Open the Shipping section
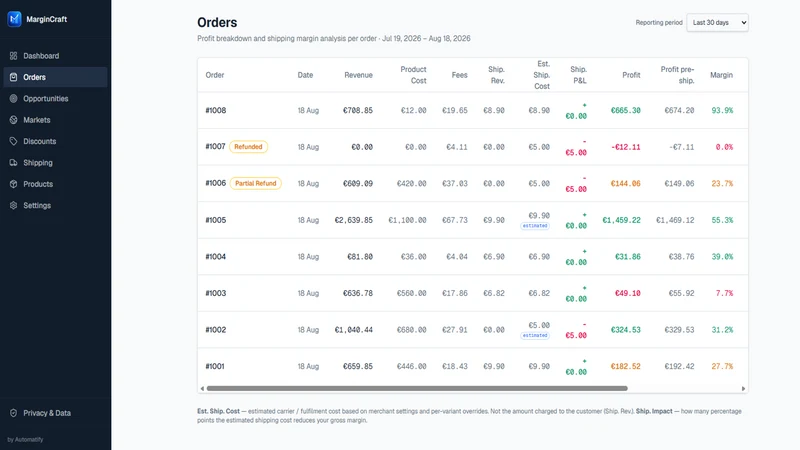This screenshot has height=450, width=800. [x=55, y=163]
